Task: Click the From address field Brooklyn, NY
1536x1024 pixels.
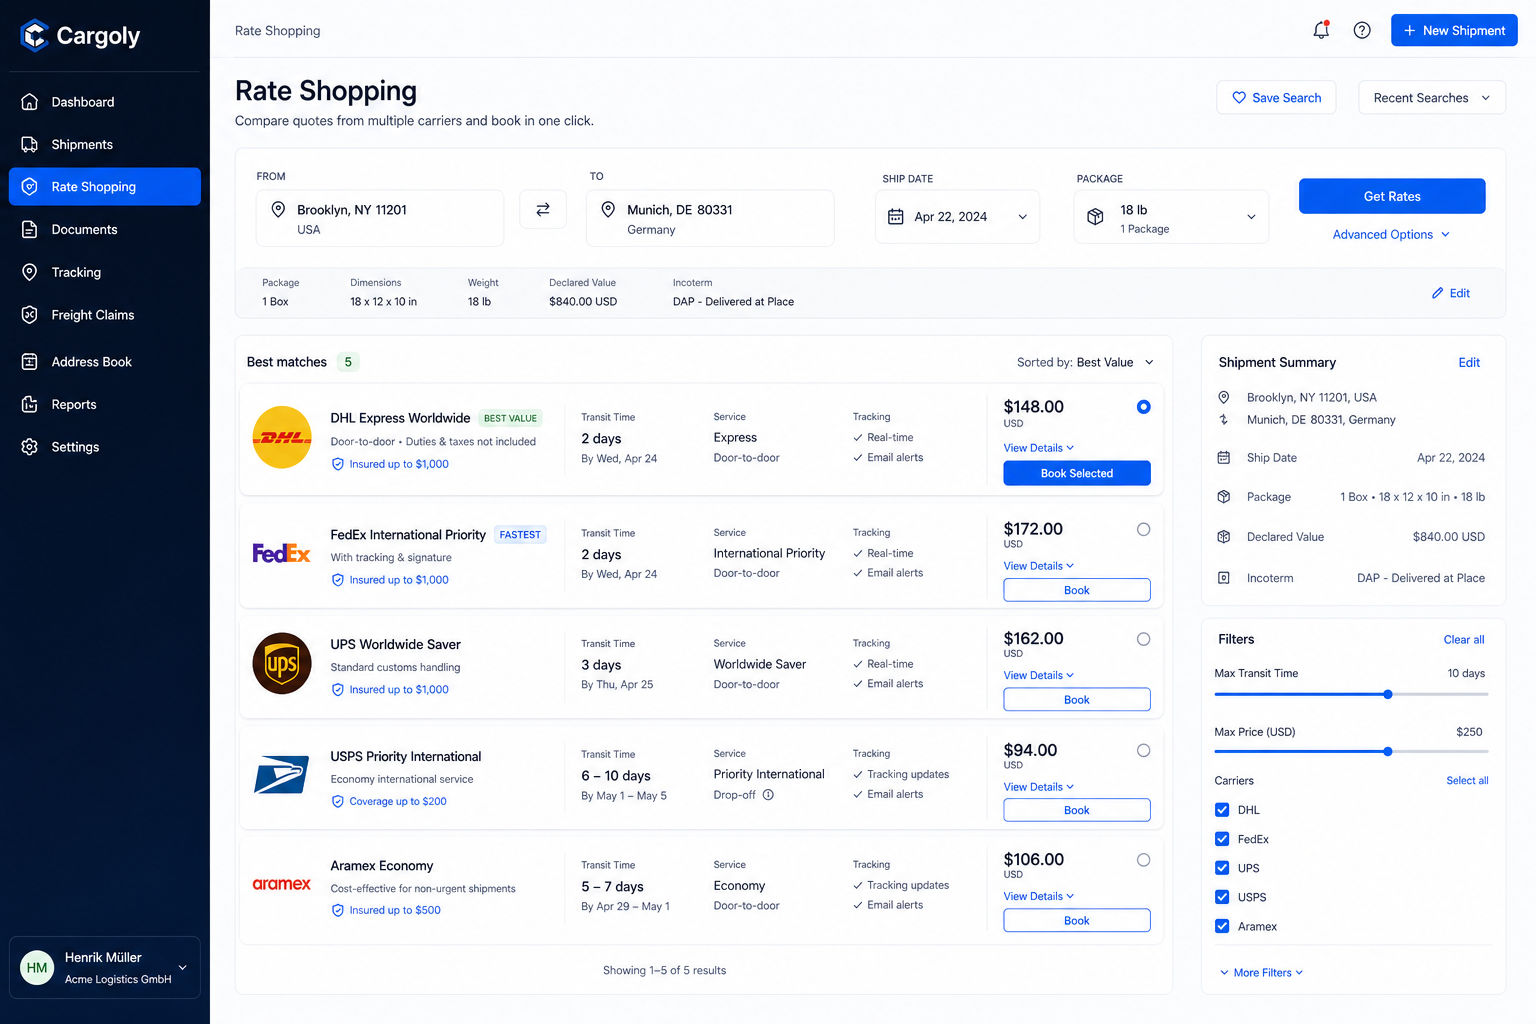Action: pos(380,218)
